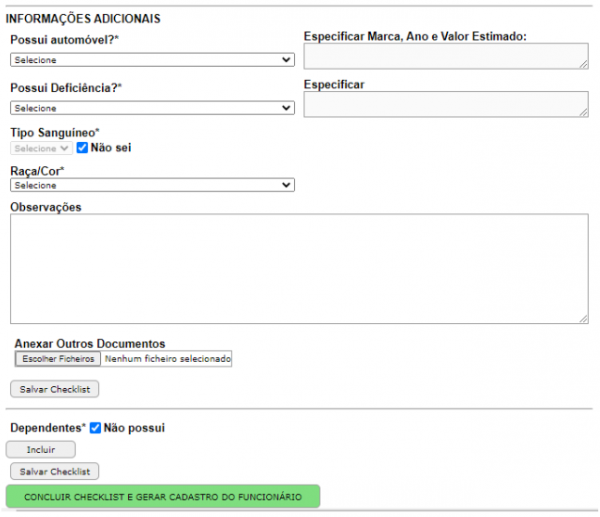This screenshot has height=517, width=600.
Task: Click Concluir Checklist e Gerar Cadastro do Funcionário
Action: click(x=163, y=496)
